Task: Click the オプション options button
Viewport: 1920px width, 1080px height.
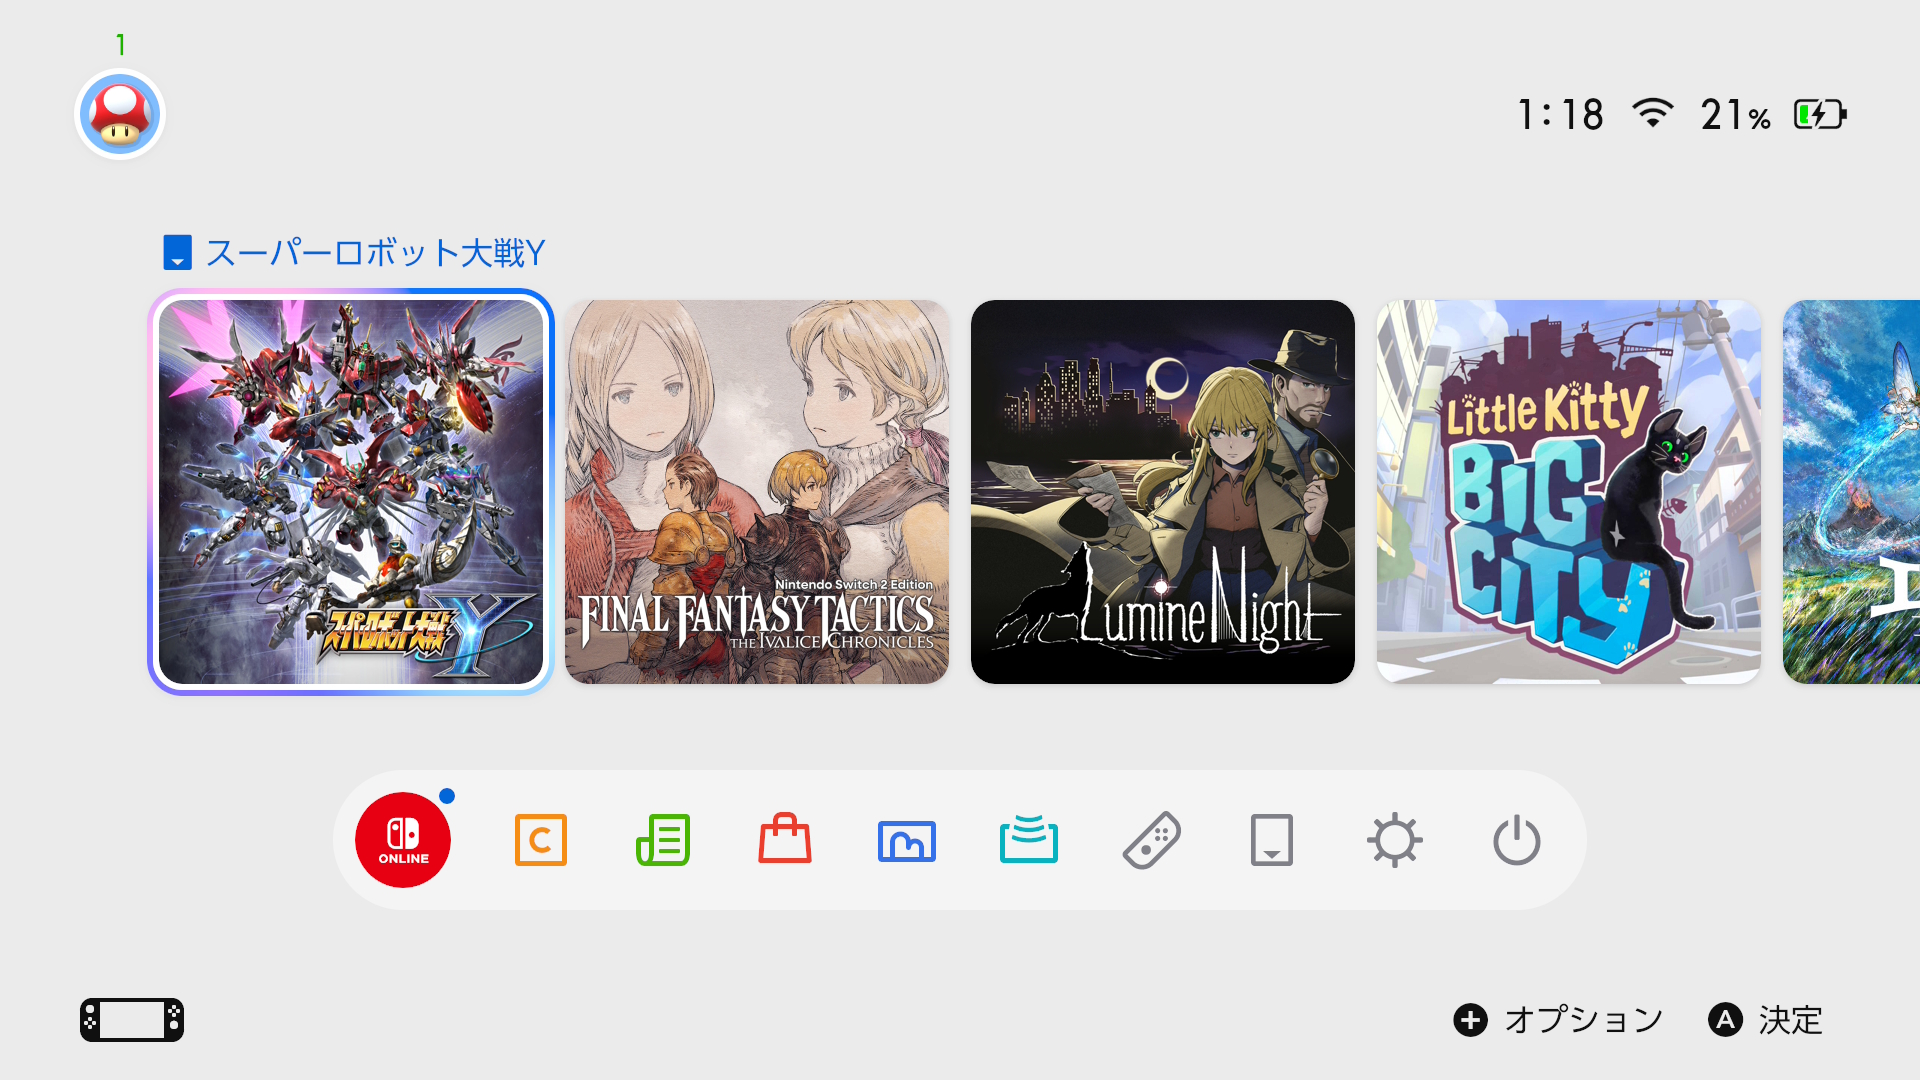Action: coord(1558,1020)
